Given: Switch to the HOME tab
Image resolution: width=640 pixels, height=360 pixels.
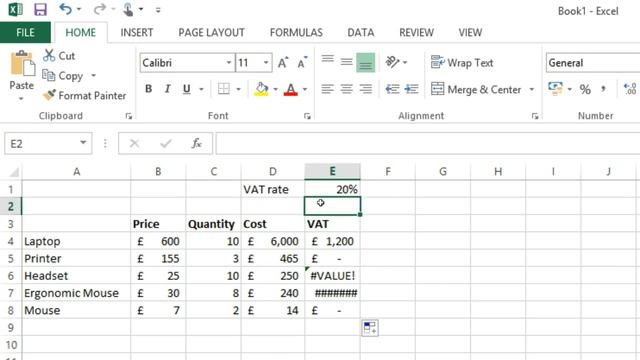Looking at the screenshot, I should 80,33.
